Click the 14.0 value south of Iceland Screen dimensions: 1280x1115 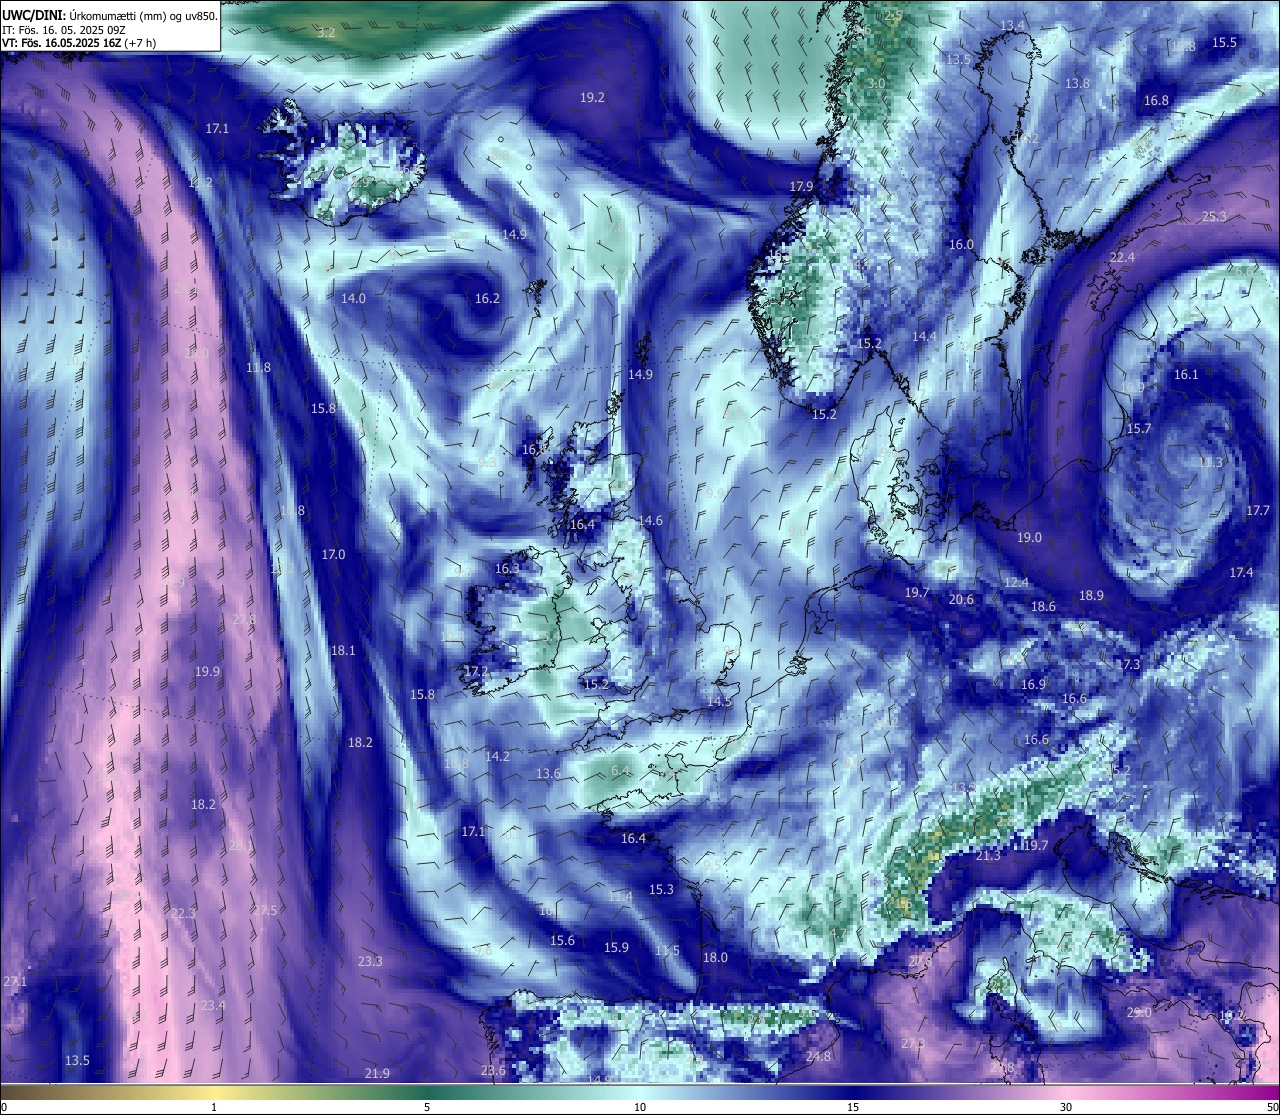(353, 298)
